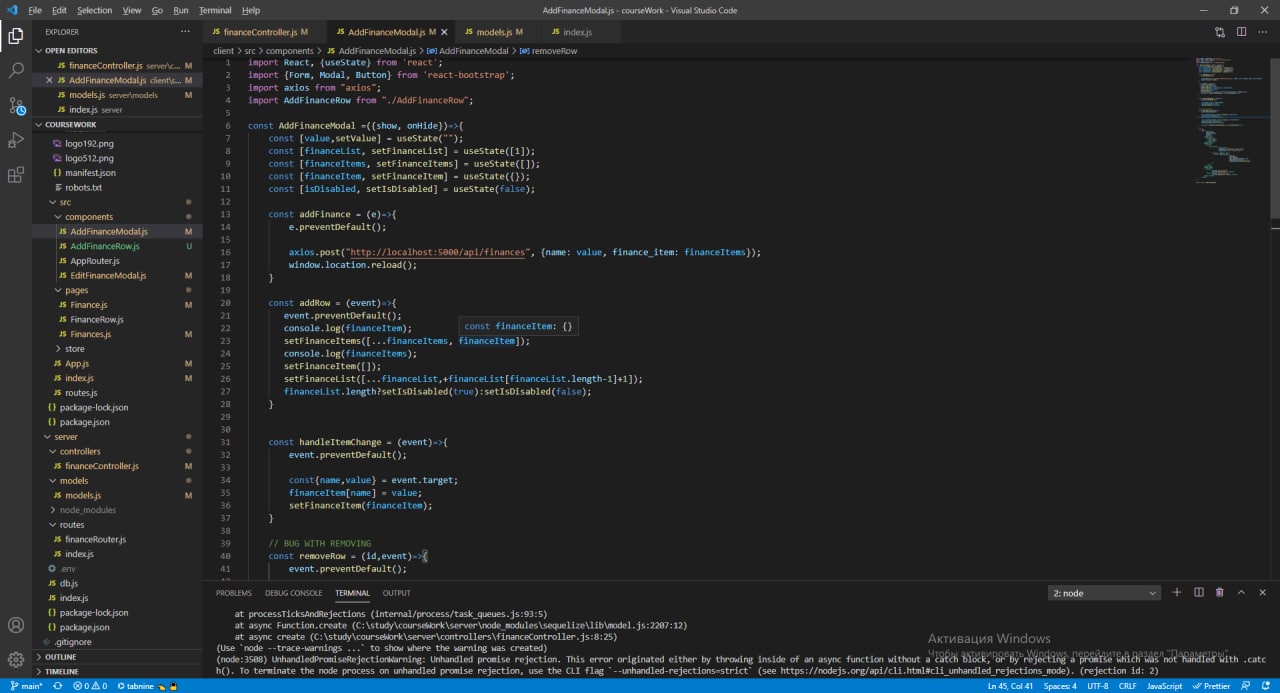Open the Selection menu
The width and height of the screenshot is (1280, 693).
(x=95, y=10)
